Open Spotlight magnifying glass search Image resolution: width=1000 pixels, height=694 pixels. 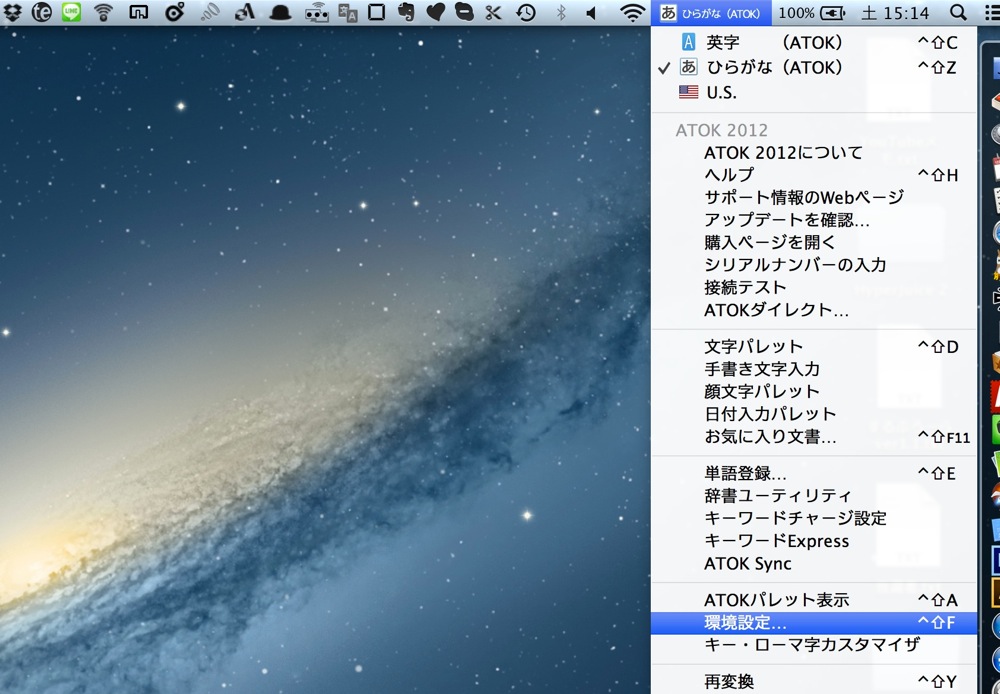(958, 12)
